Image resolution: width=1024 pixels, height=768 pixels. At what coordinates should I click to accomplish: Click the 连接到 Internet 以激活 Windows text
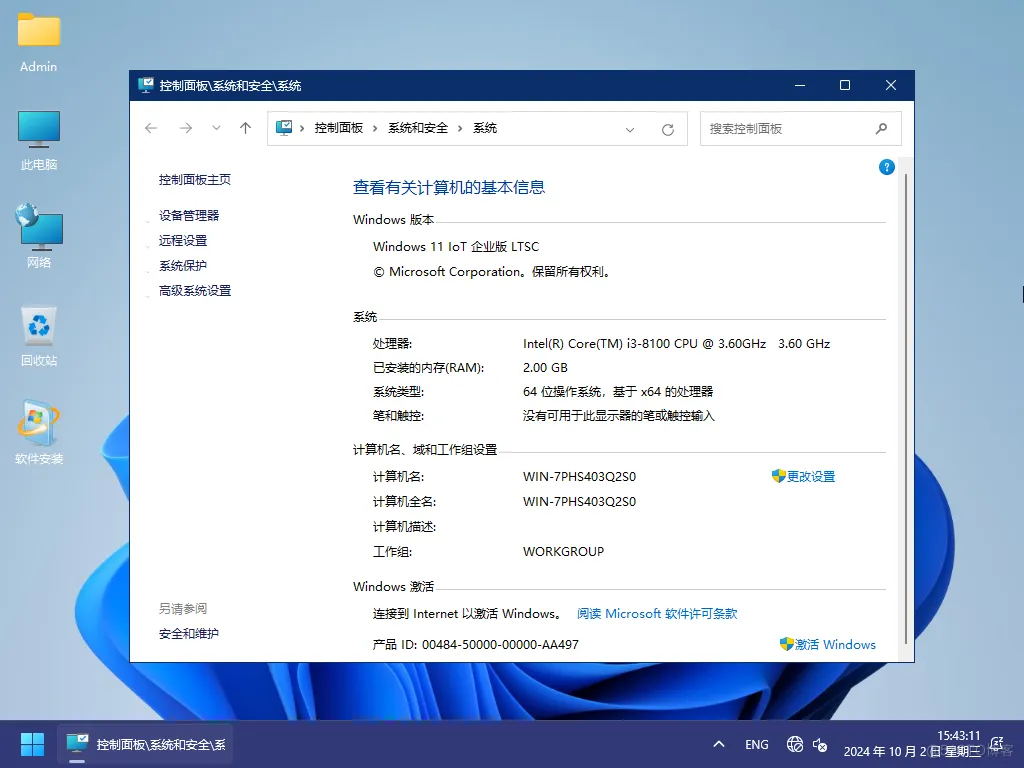(466, 614)
